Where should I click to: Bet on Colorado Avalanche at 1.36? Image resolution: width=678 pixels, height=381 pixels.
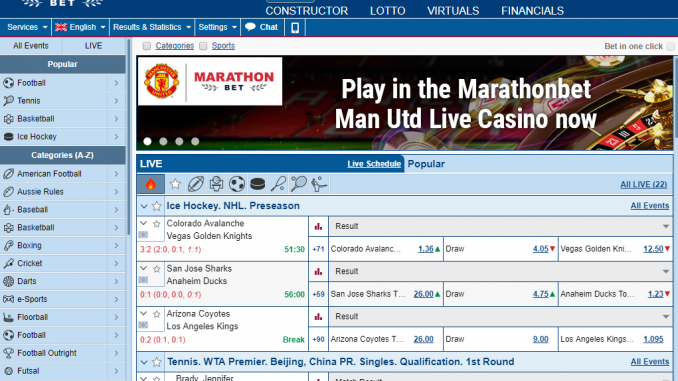(425, 249)
